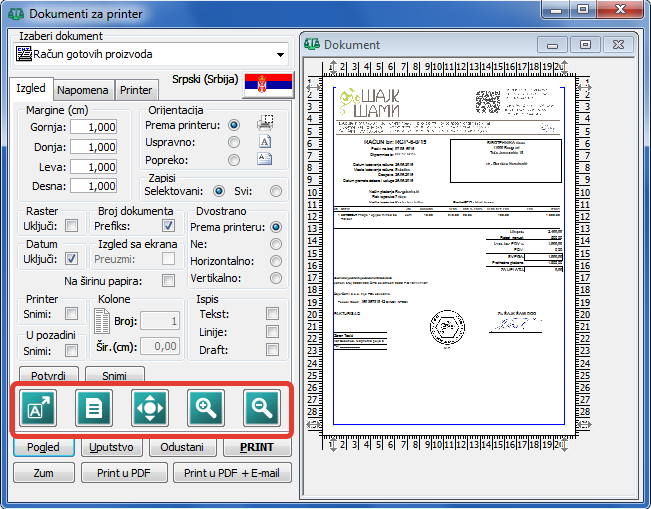Click the Leva margin input field

click(x=93, y=167)
